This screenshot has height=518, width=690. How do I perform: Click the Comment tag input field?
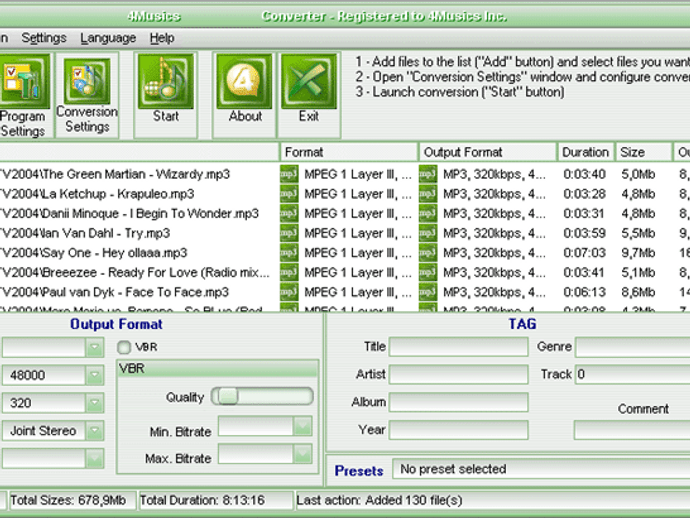(x=632, y=430)
